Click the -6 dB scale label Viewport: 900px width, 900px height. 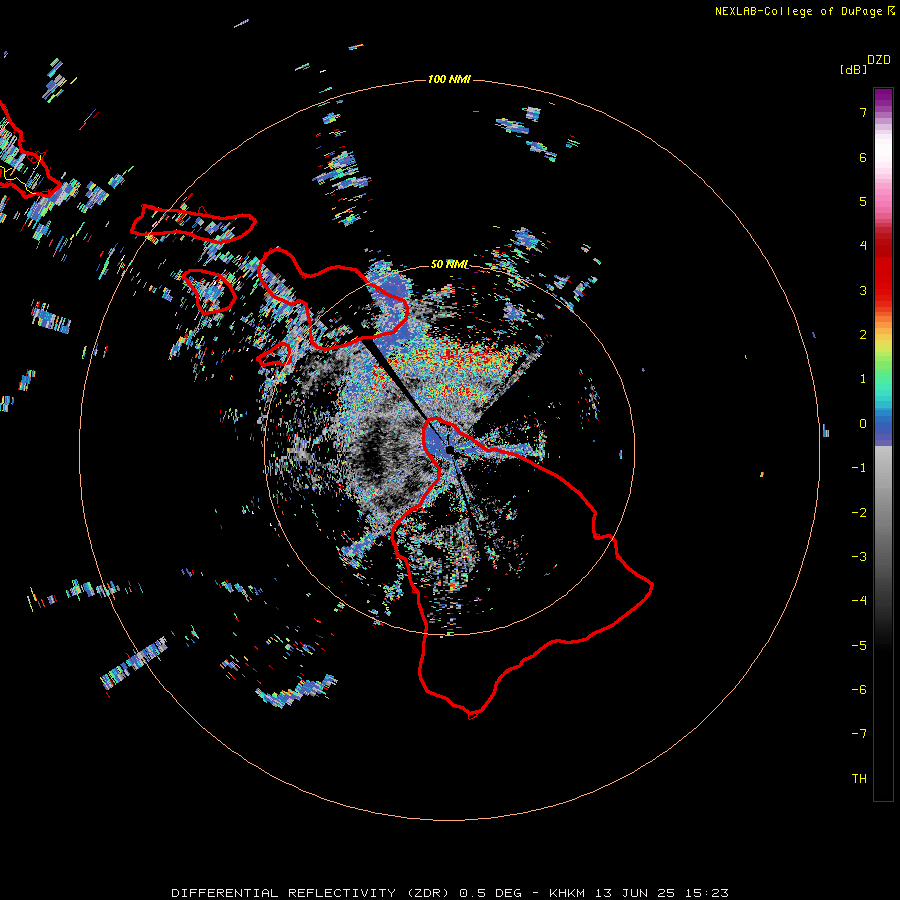pyautogui.click(x=859, y=690)
